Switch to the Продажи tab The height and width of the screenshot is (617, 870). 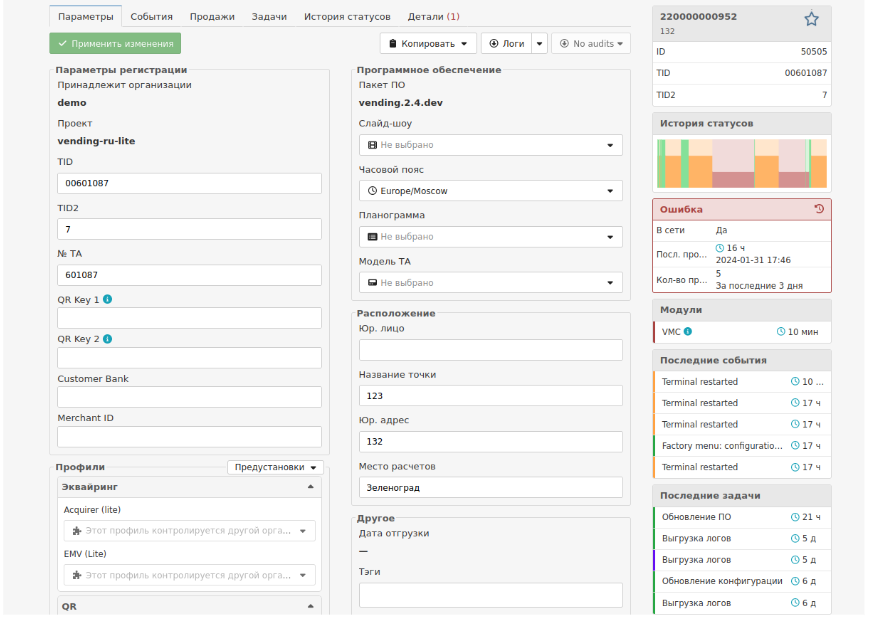pos(212,17)
